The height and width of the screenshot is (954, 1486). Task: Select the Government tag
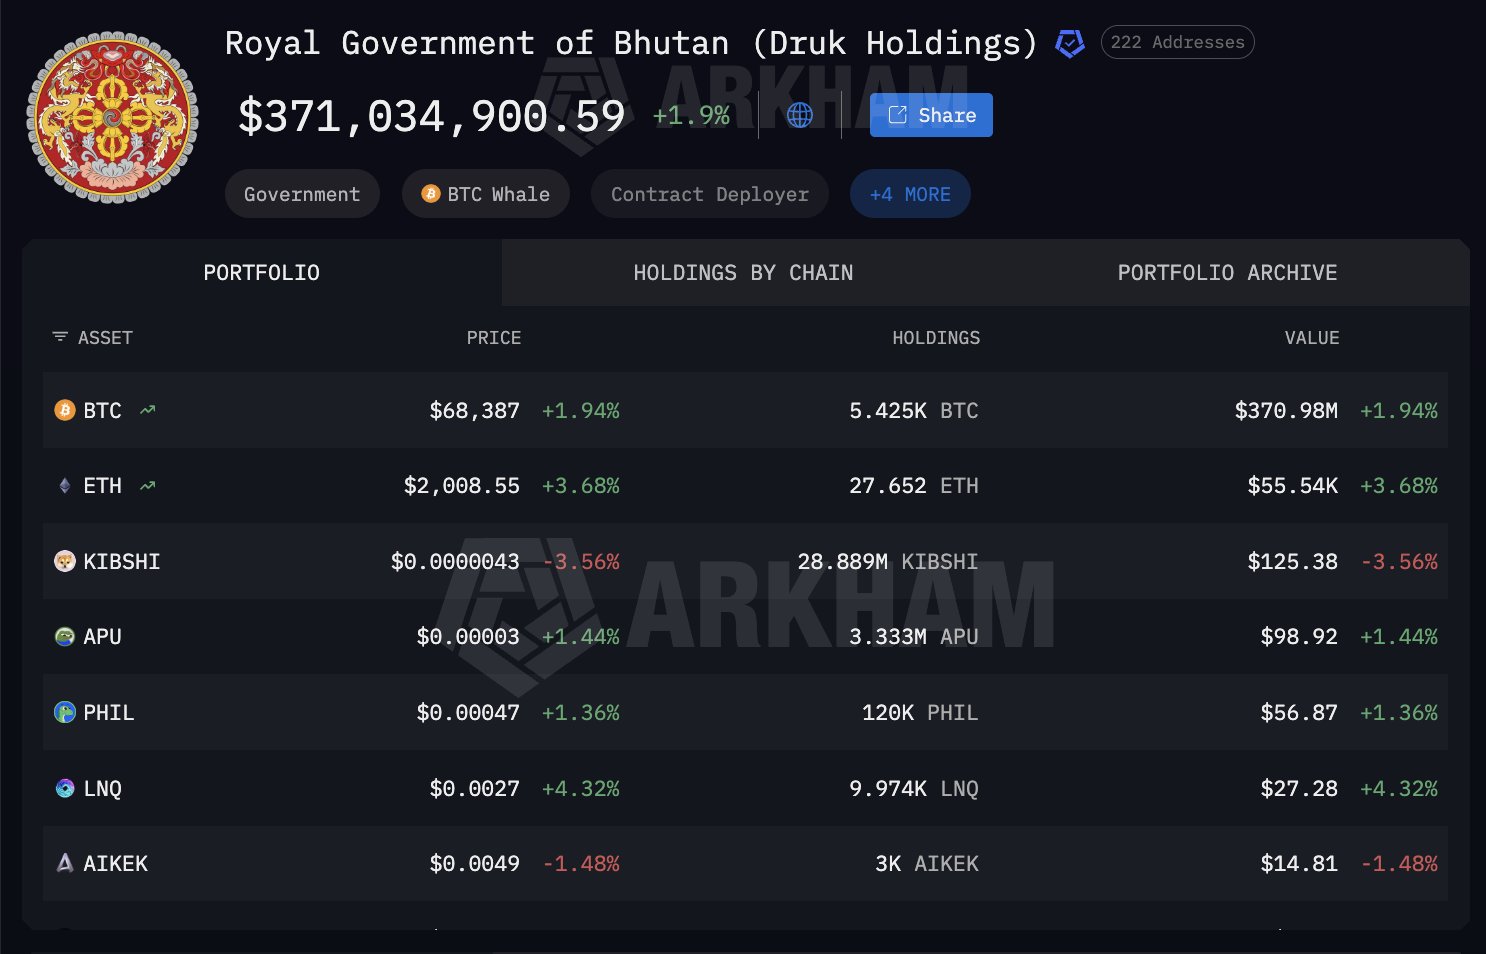[302, 194]
